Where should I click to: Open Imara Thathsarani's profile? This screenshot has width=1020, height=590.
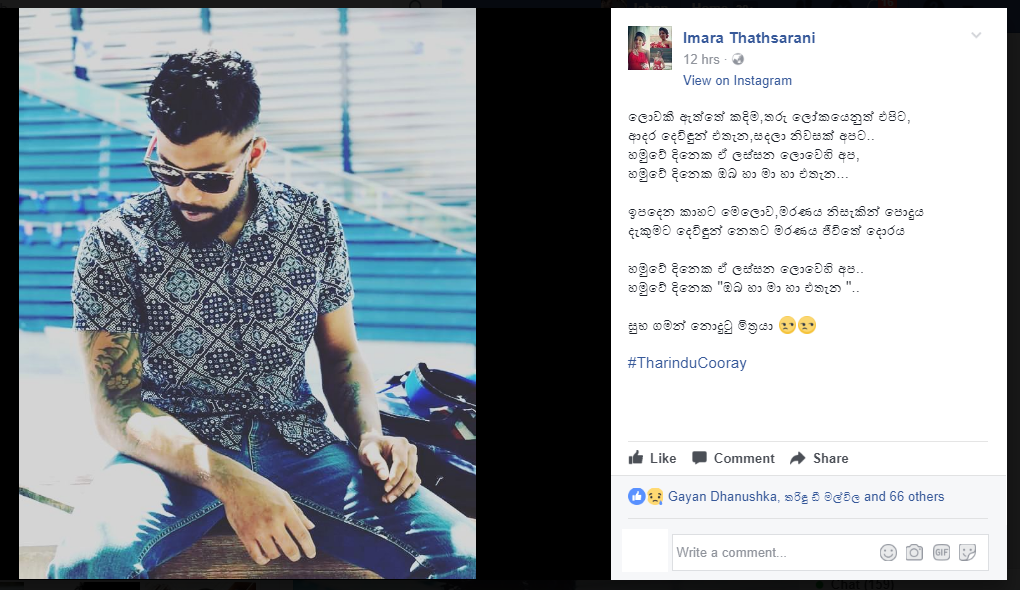[x=749, y=38]
